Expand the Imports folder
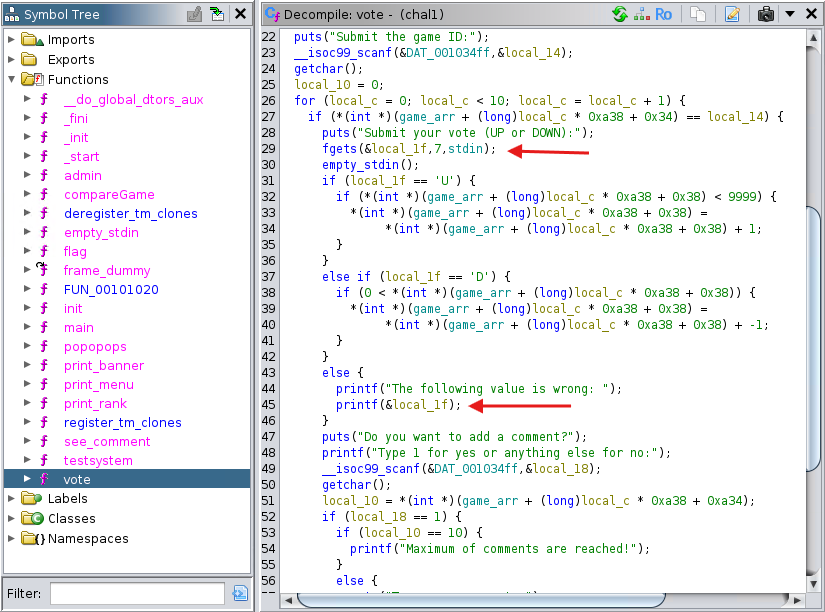 point(11,39)
